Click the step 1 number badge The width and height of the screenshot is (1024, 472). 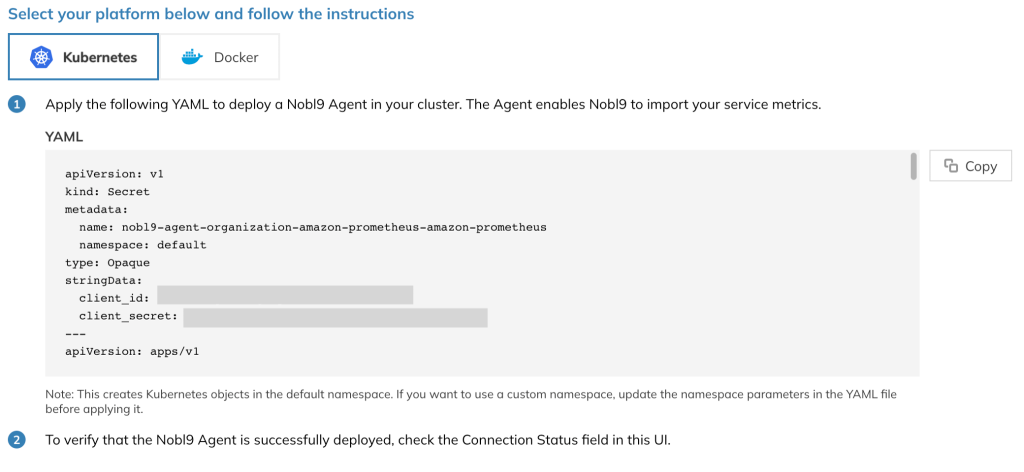[x=17, y=104]
